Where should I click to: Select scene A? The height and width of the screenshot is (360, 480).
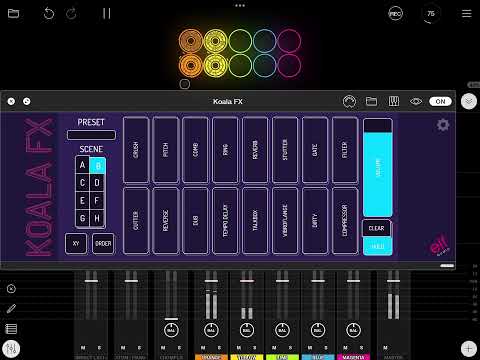83,165
